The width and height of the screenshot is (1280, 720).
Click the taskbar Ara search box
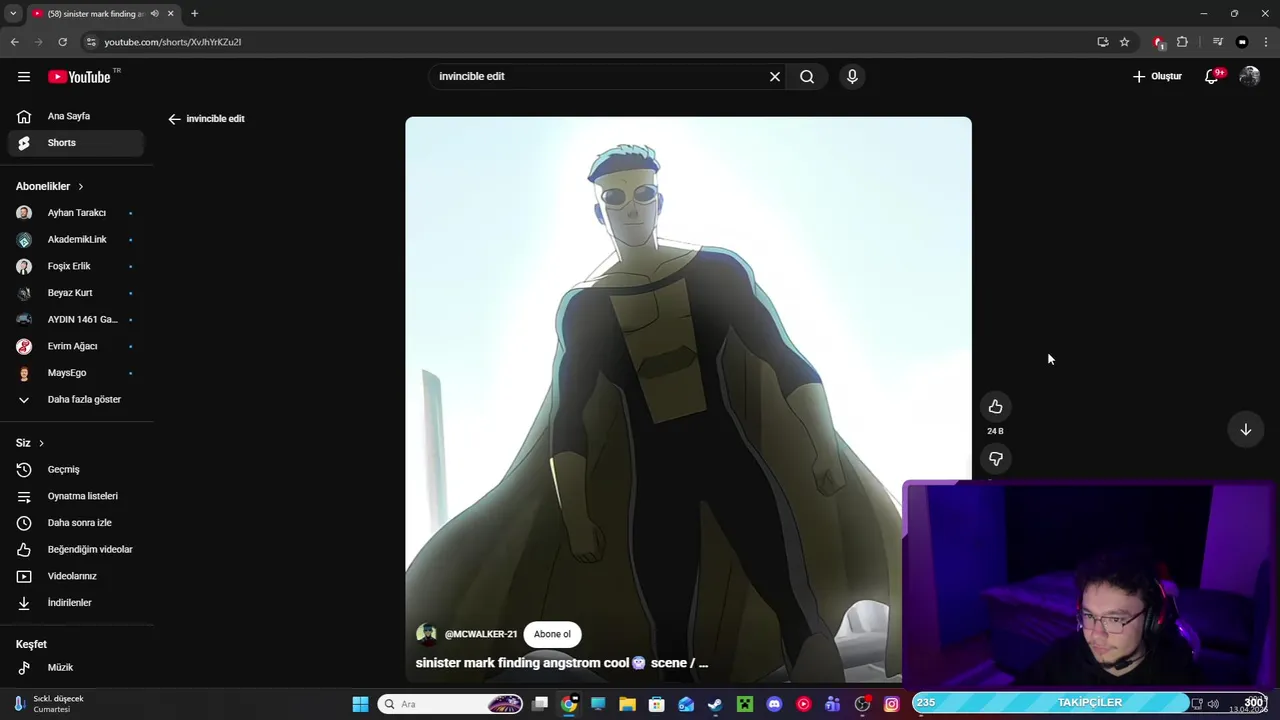pos(451,704)
